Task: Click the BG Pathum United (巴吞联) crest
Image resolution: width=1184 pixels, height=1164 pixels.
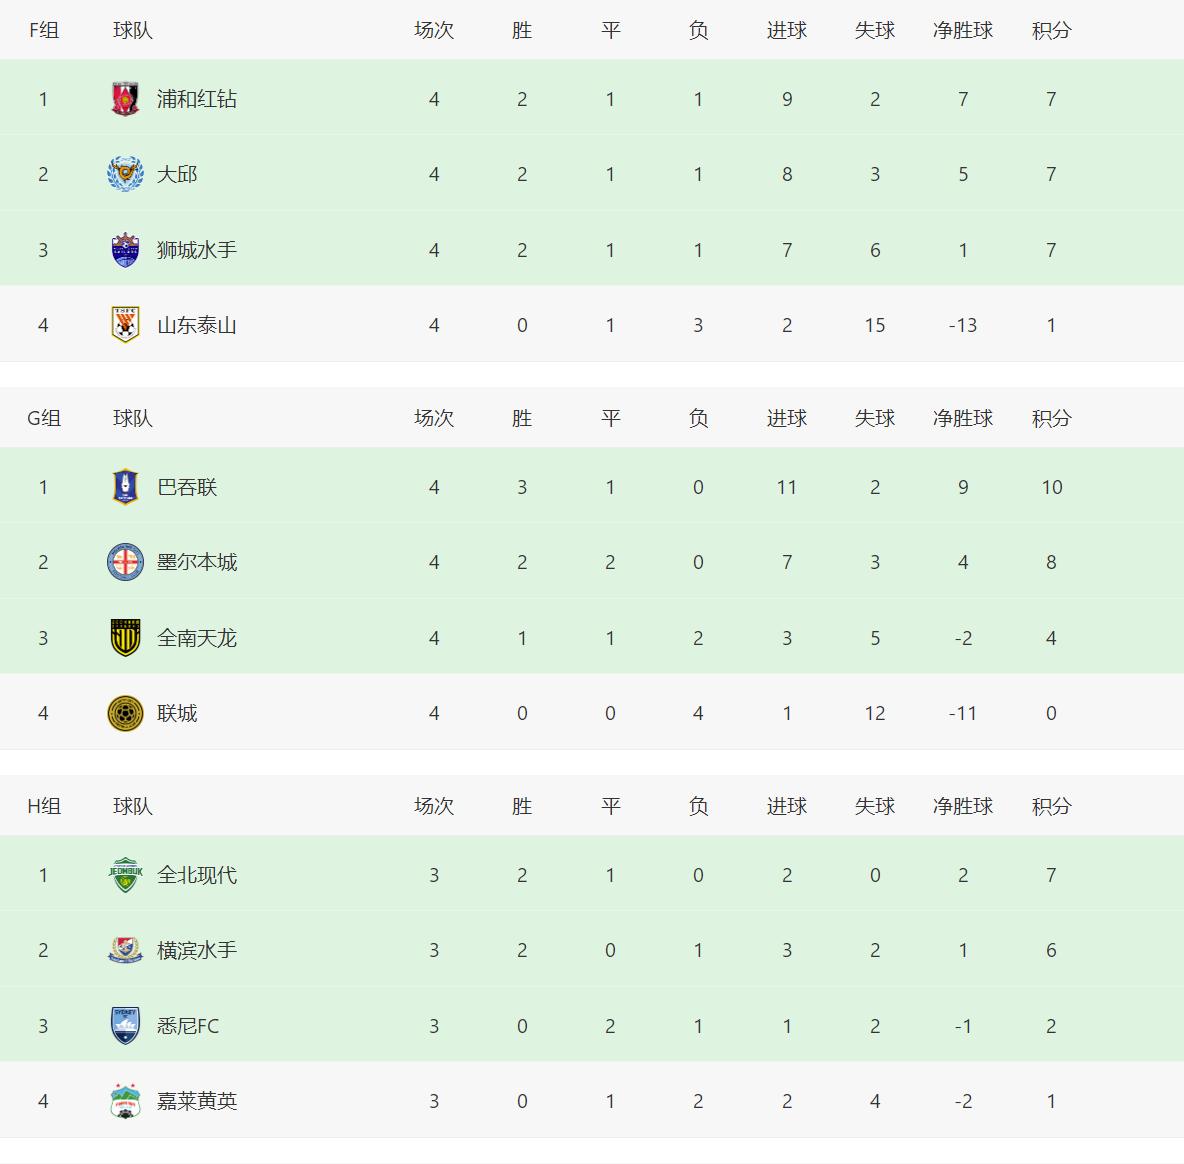Action: click(125, 487)
